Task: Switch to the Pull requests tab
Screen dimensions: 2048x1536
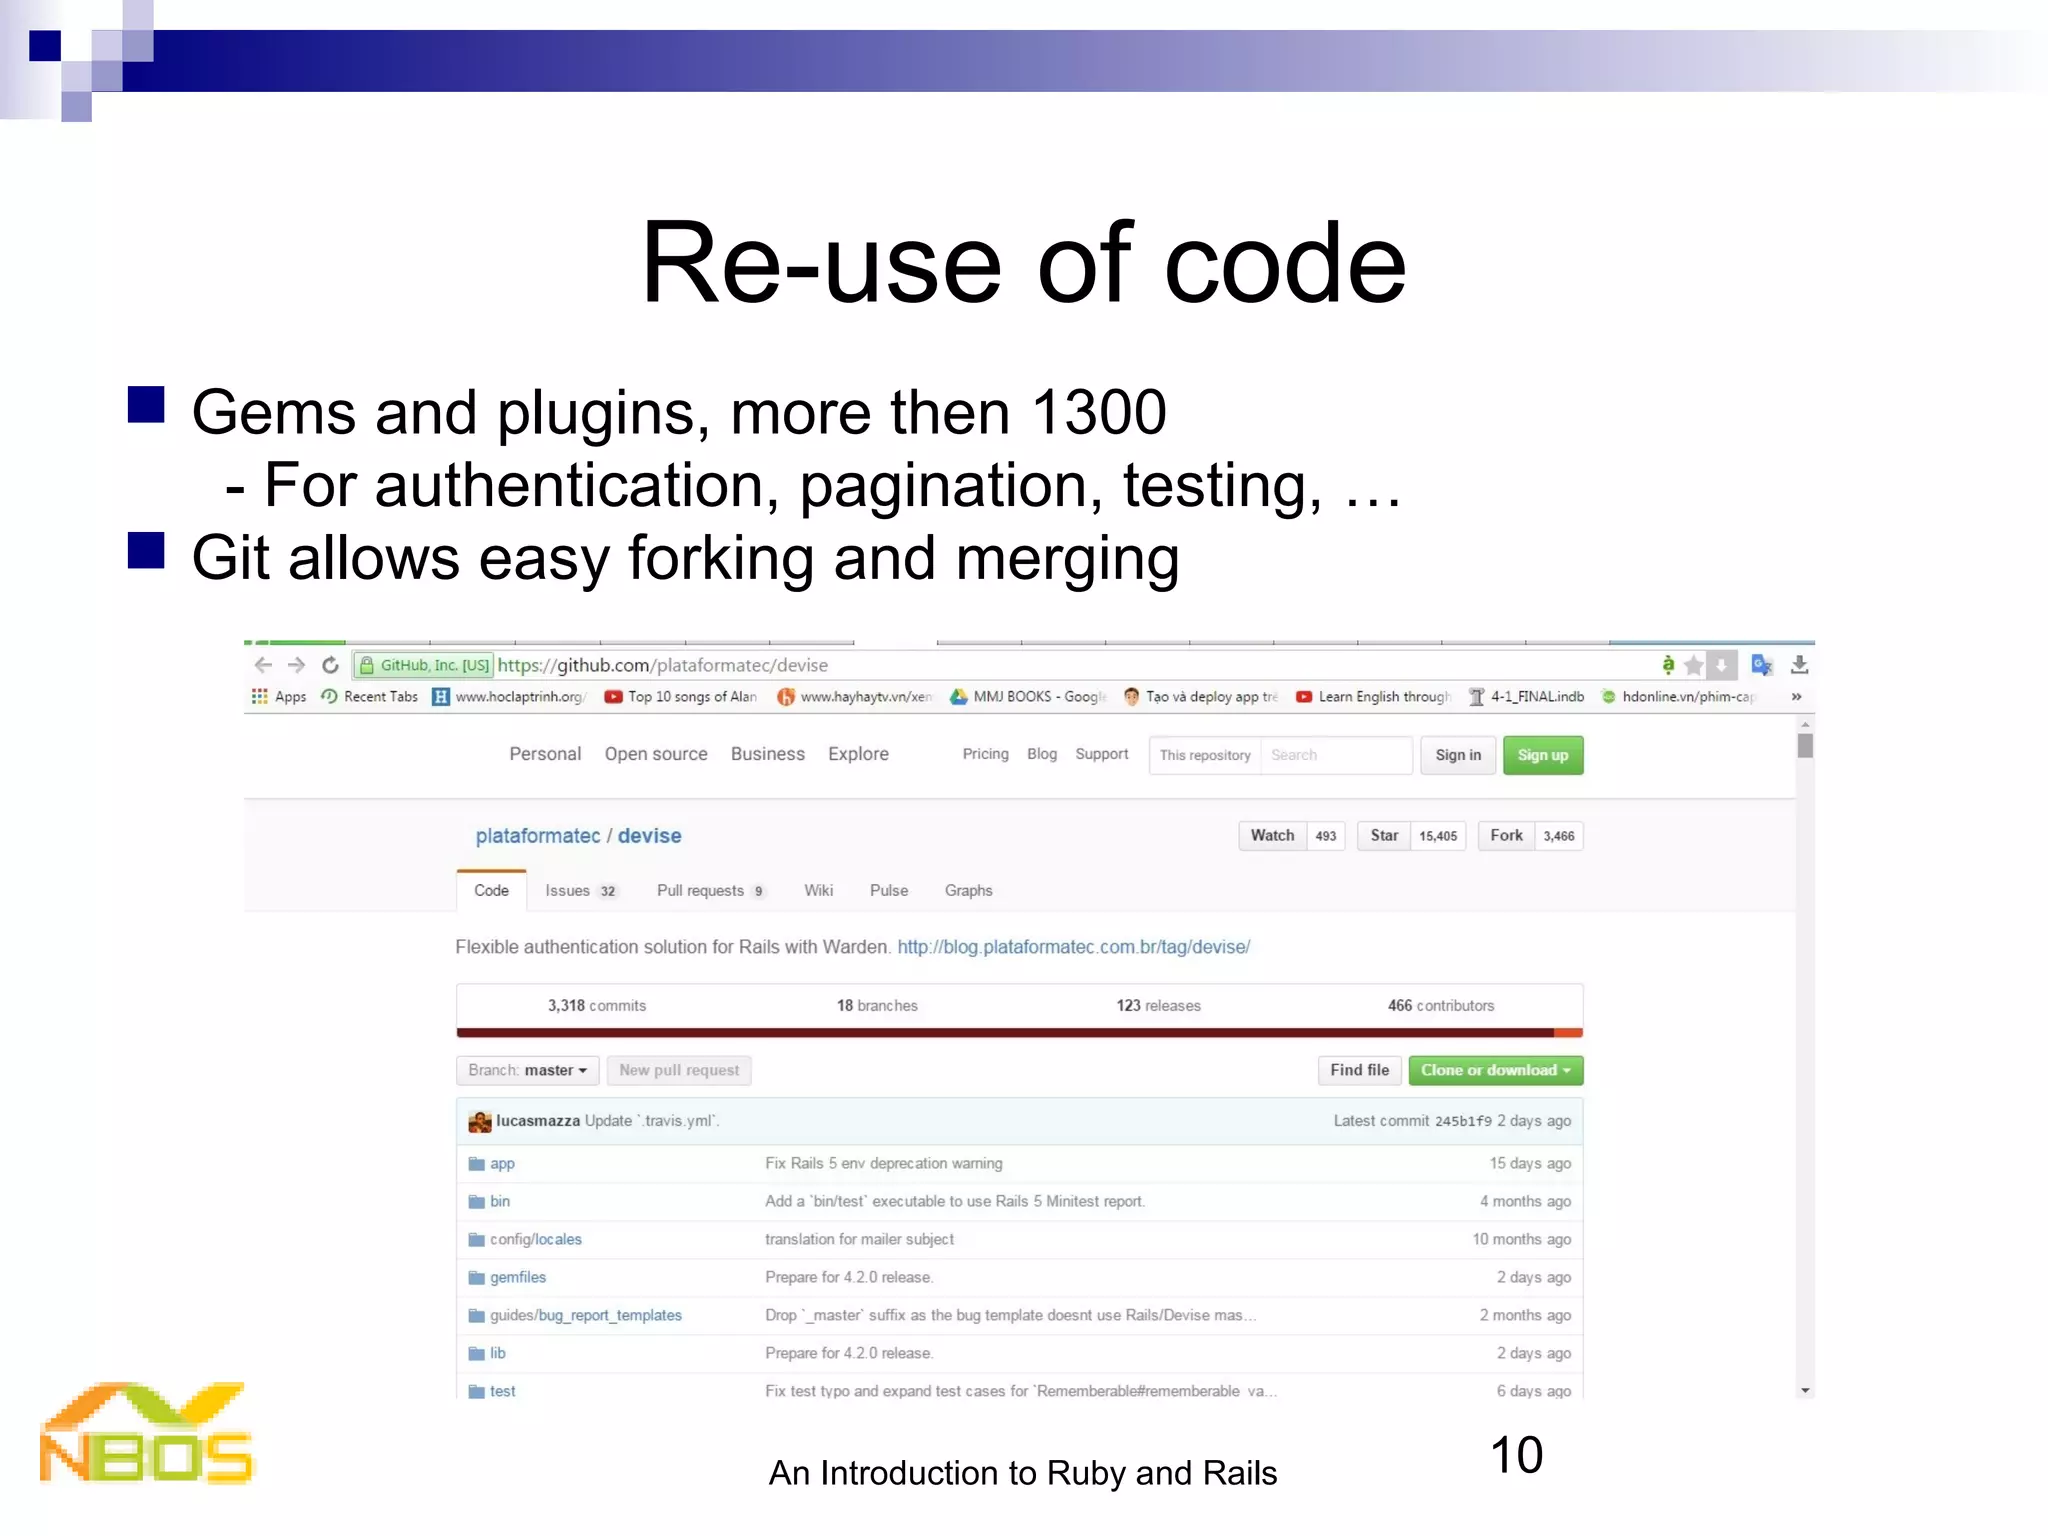Action: (x=711, y=891)
